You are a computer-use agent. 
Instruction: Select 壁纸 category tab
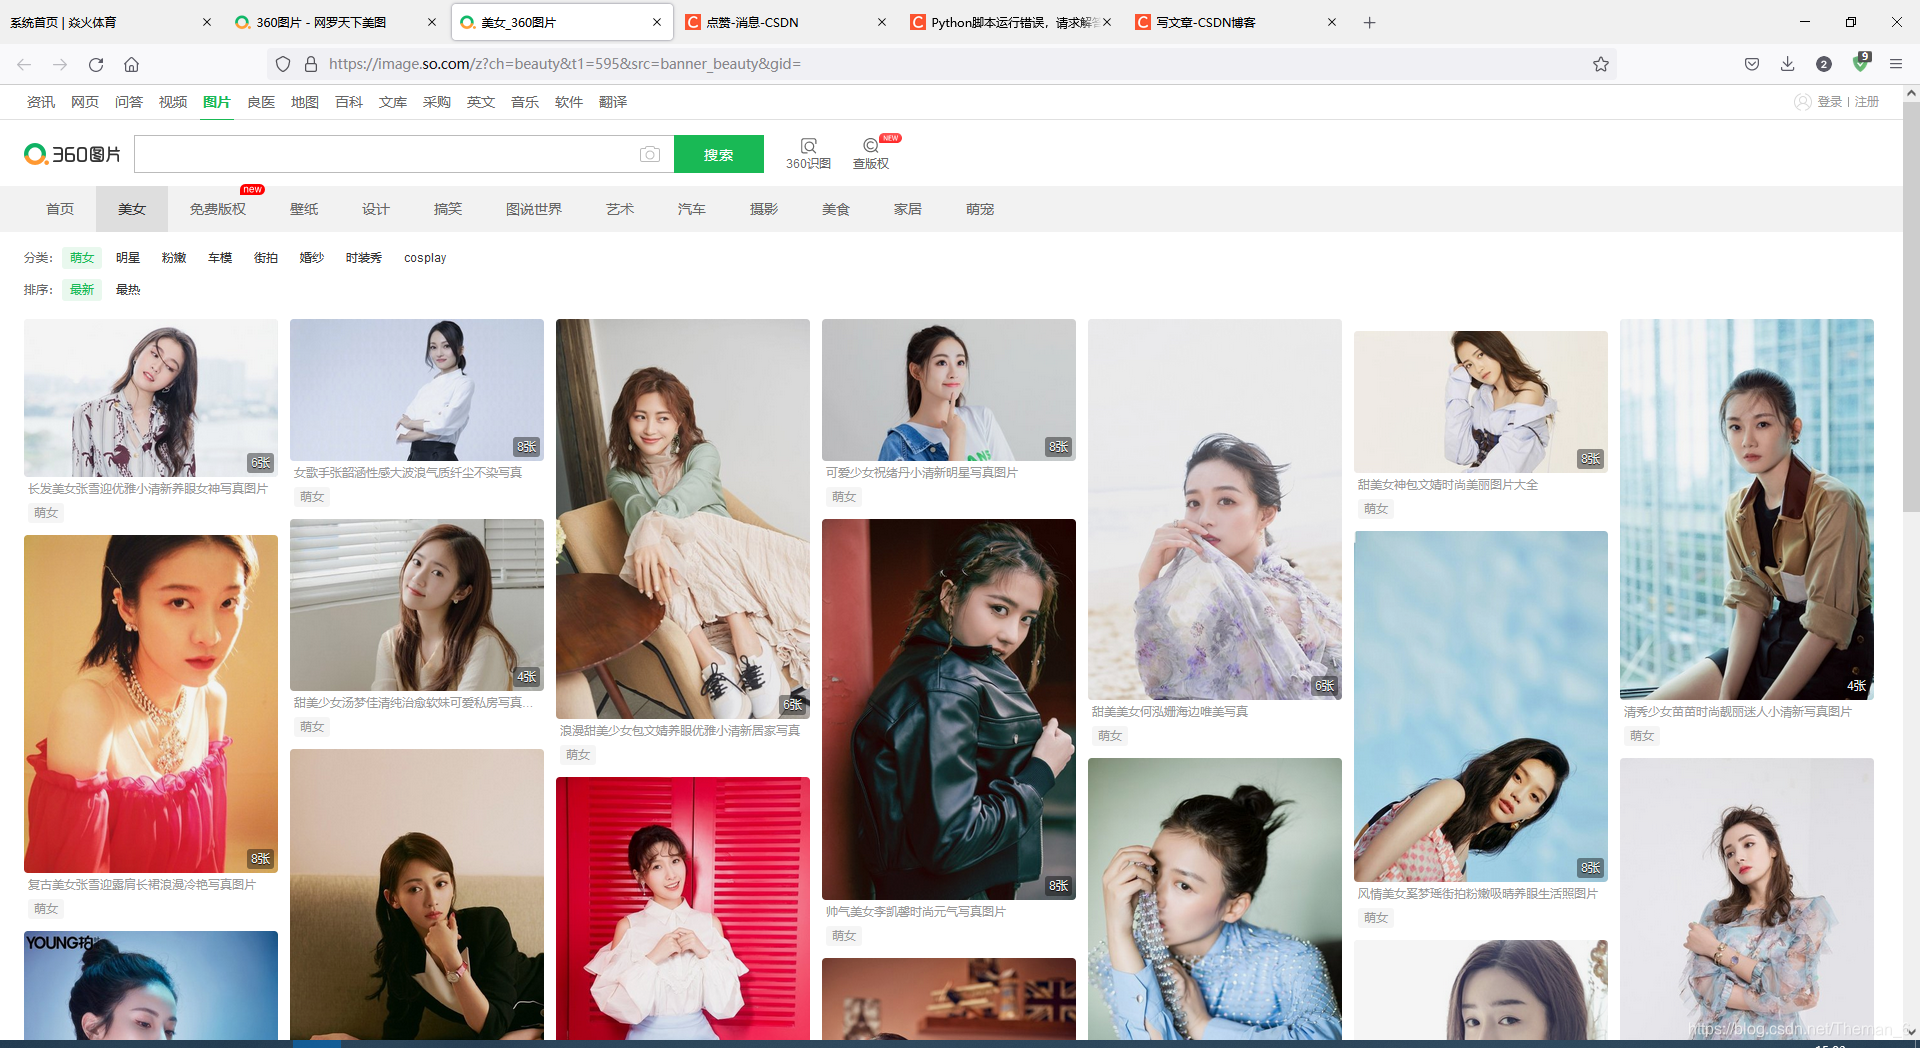[x=304, y=209]
